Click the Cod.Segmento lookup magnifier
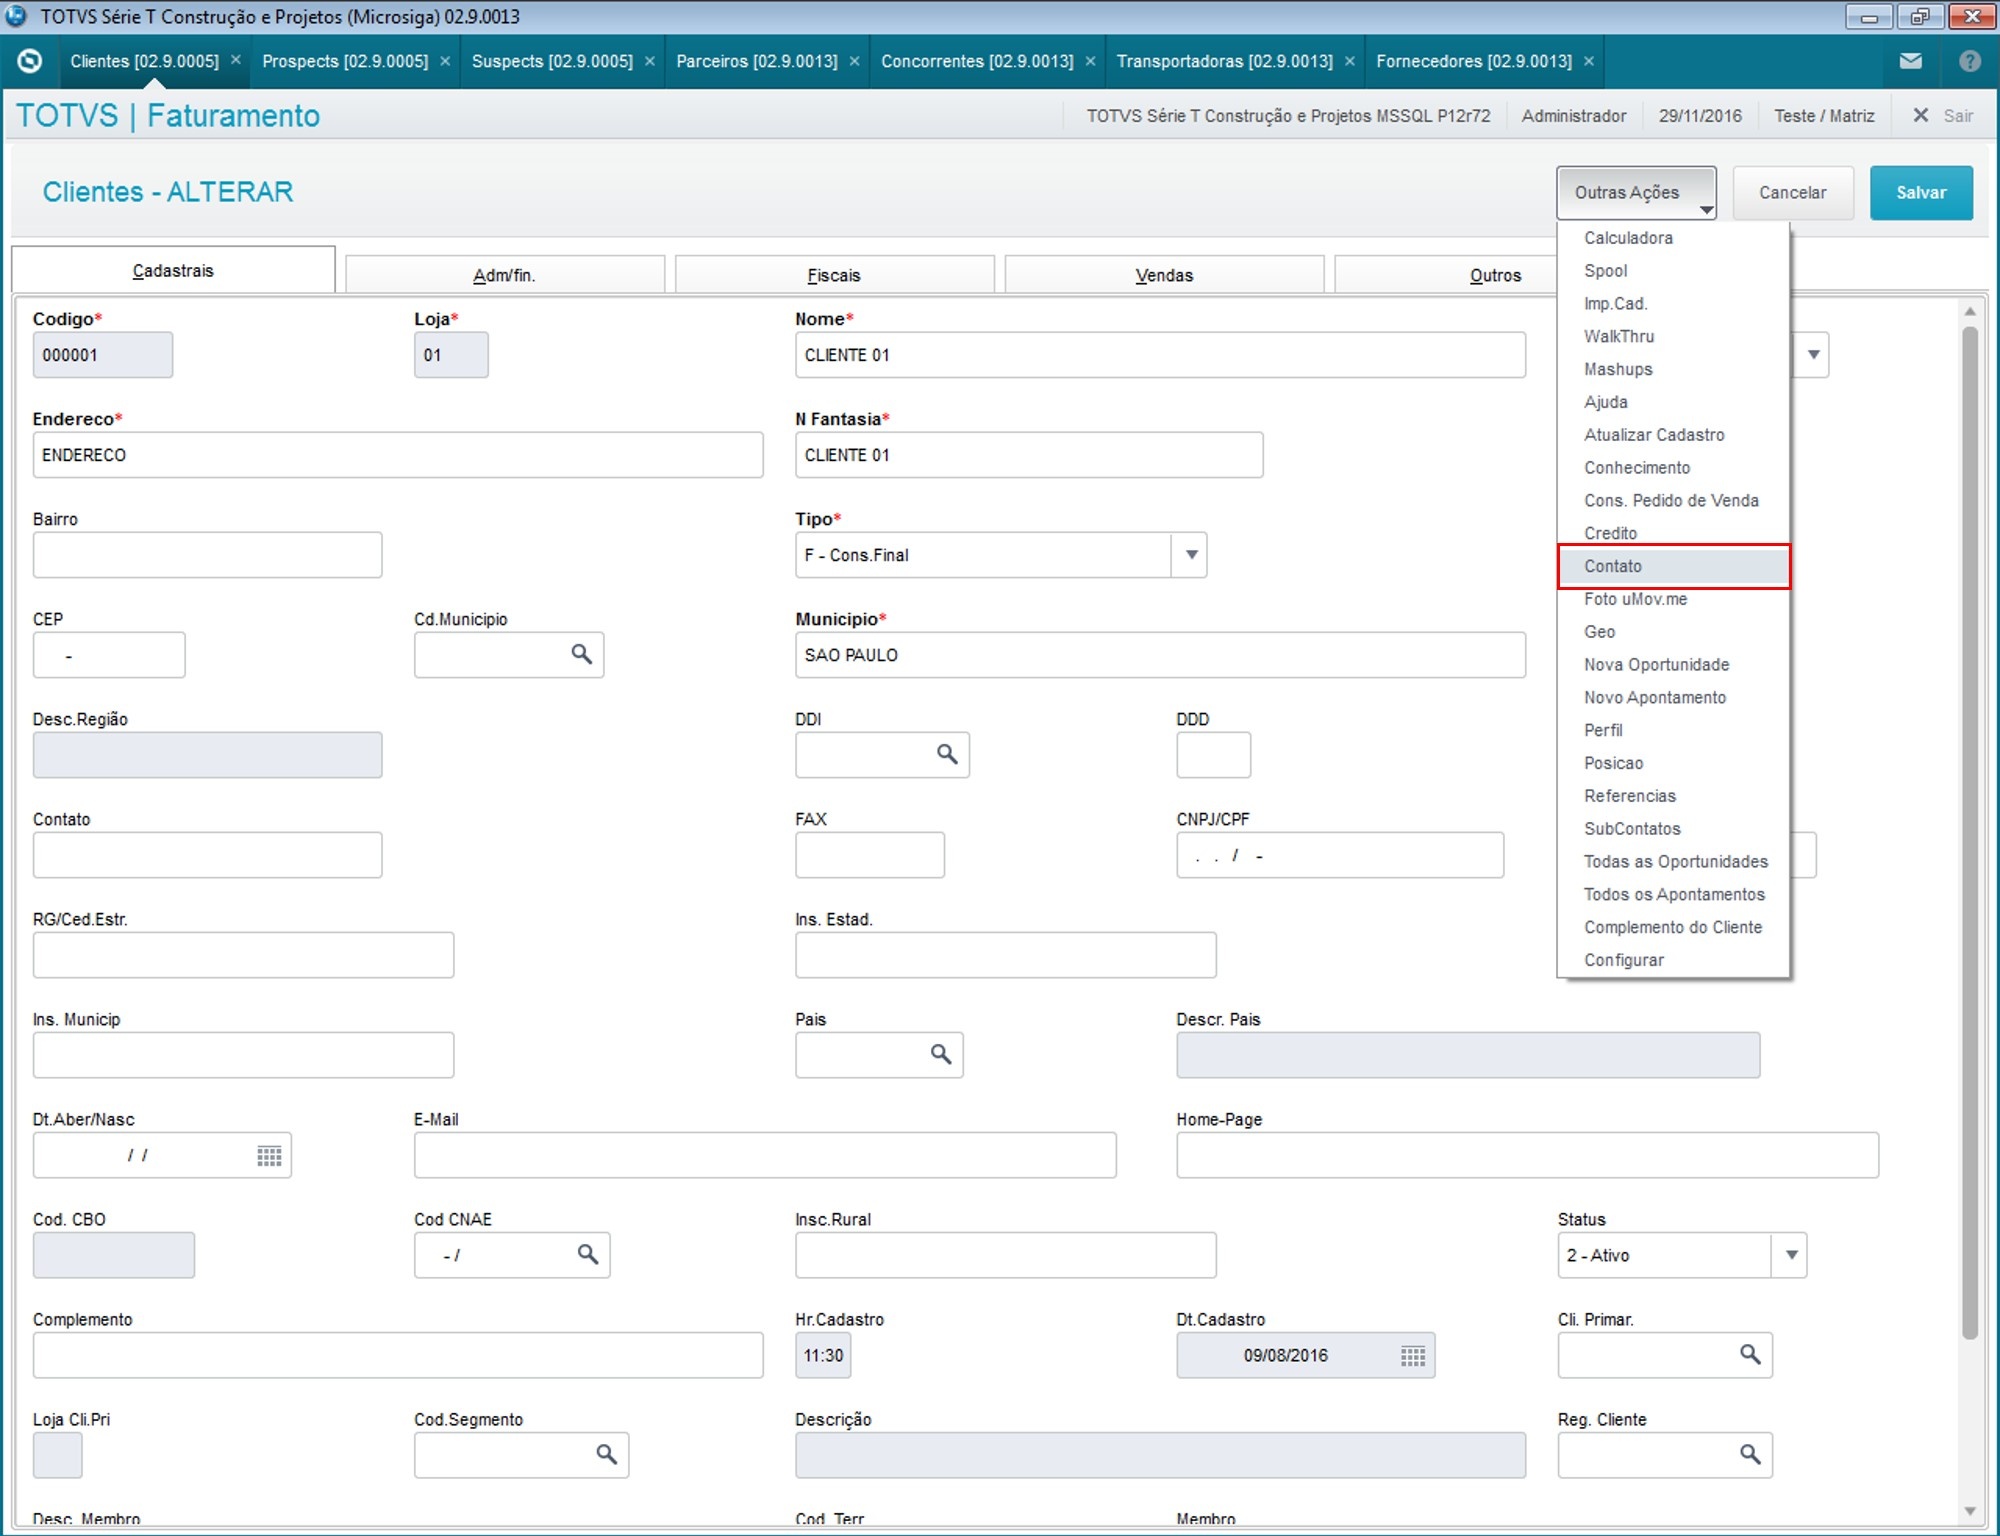The image size is (2000, 1536). [x=606, y=1454]
